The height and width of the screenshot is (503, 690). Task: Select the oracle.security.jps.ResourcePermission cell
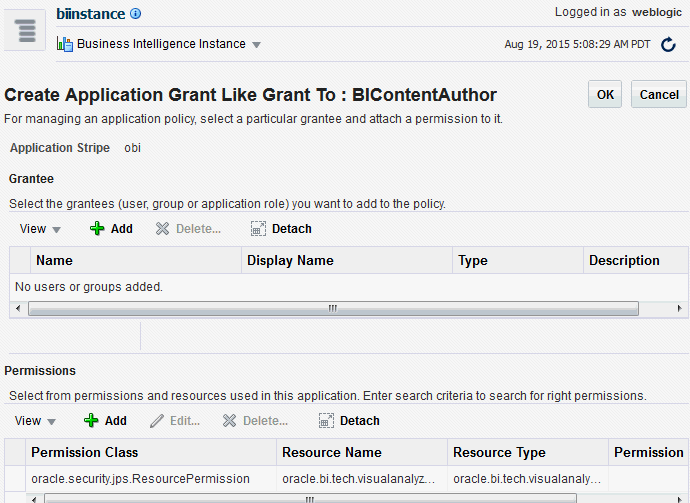coord(151,479)
